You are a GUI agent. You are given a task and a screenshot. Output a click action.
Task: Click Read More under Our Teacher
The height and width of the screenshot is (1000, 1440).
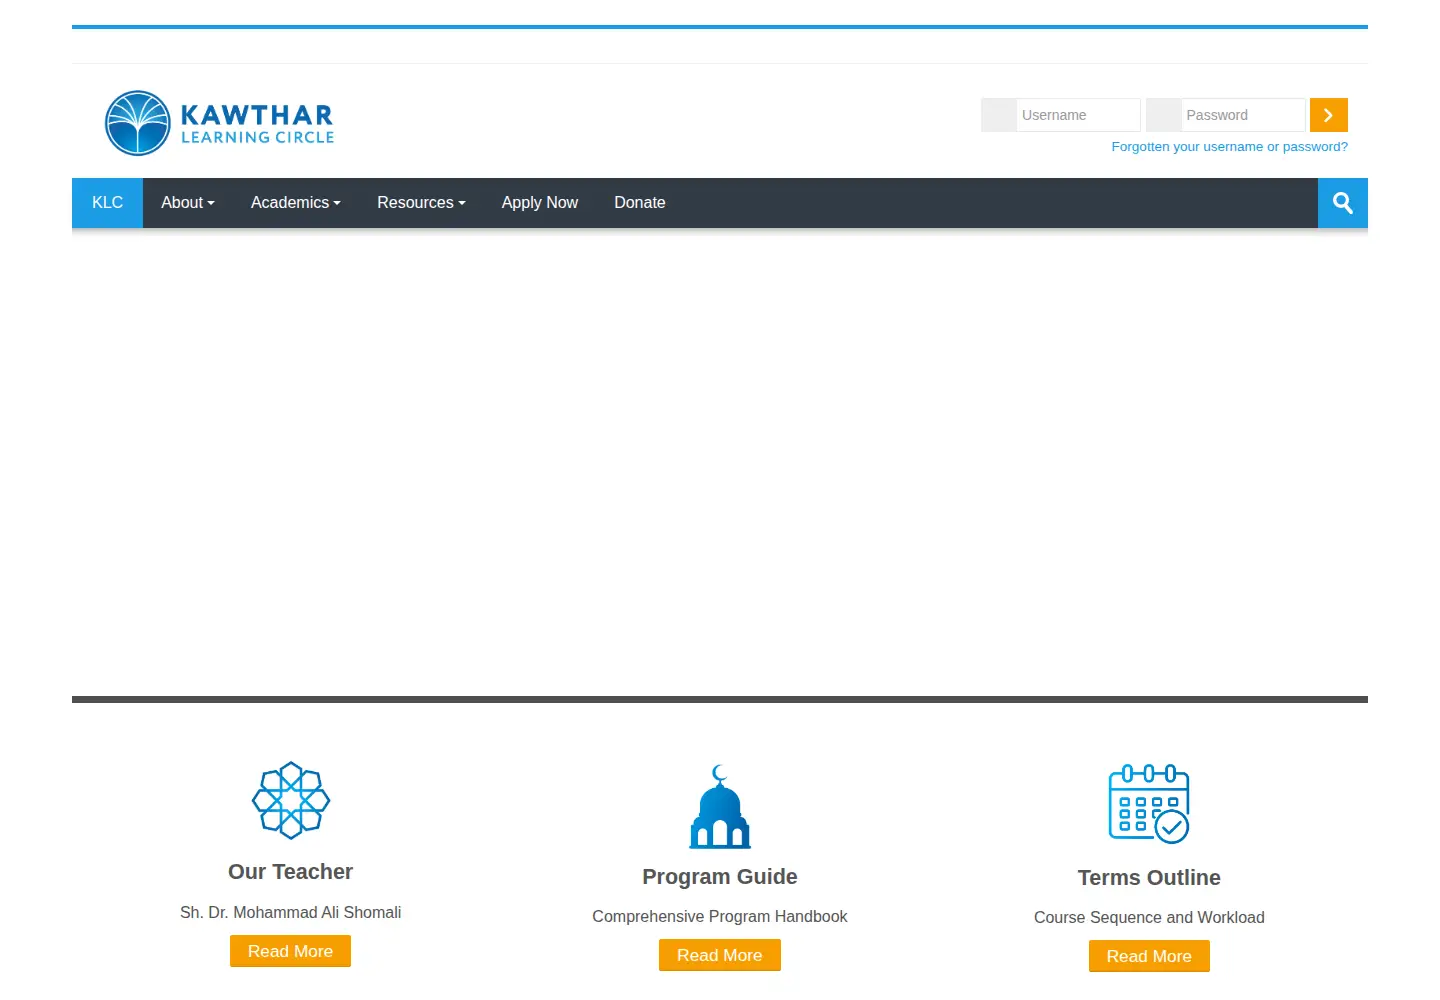click(x=290, y=951)
